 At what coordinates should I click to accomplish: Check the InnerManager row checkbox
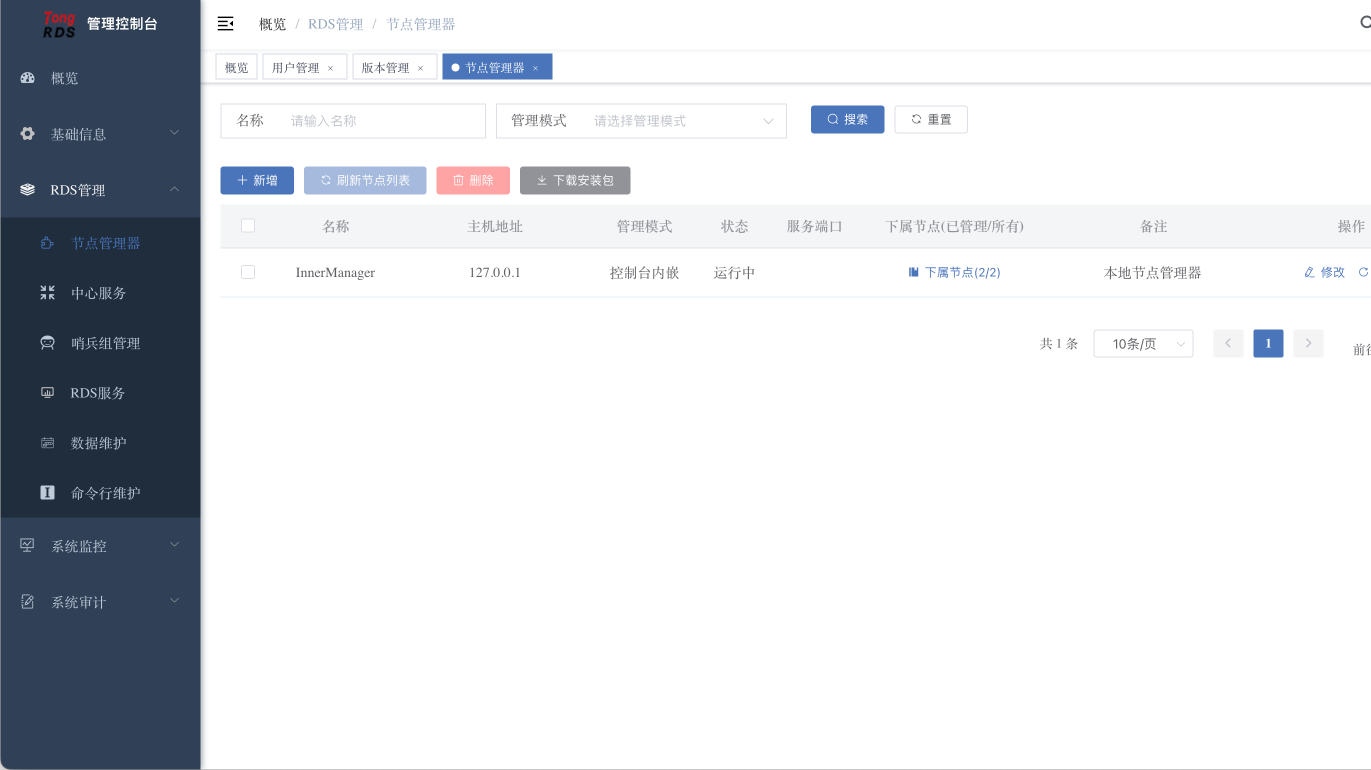click(x=248, y=272)
